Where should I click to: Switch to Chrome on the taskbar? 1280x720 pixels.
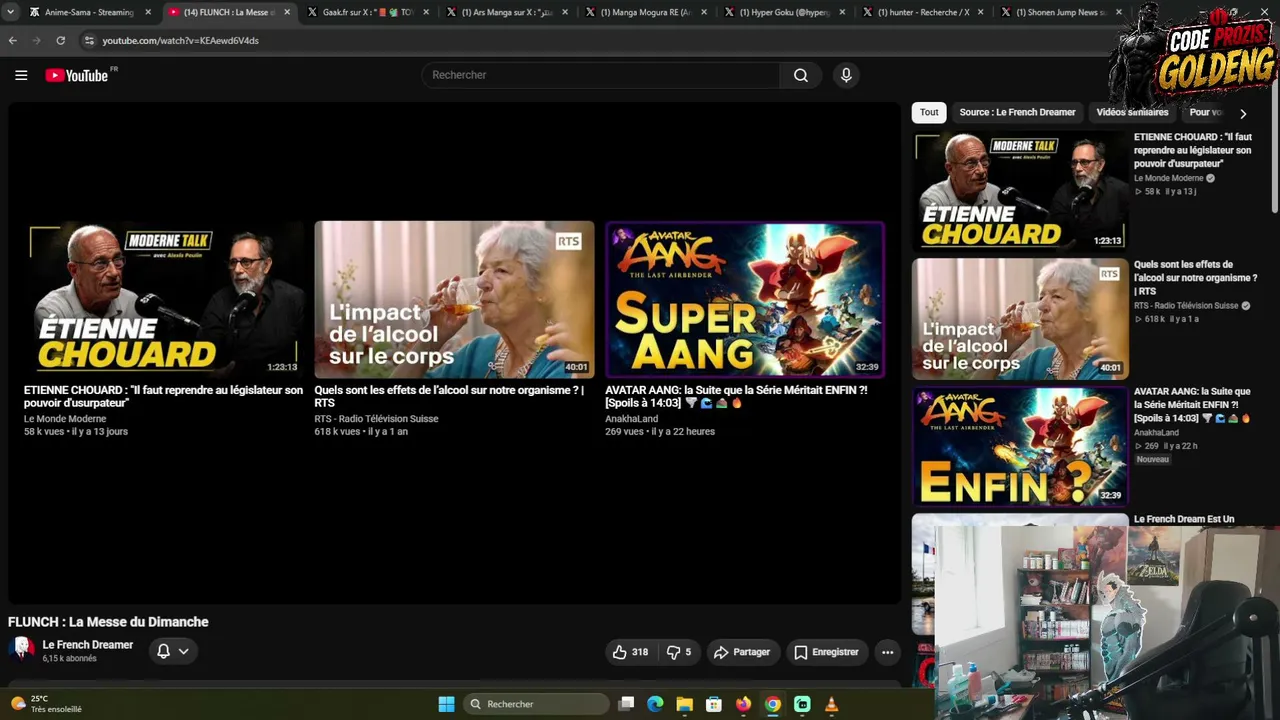(773, 704)
